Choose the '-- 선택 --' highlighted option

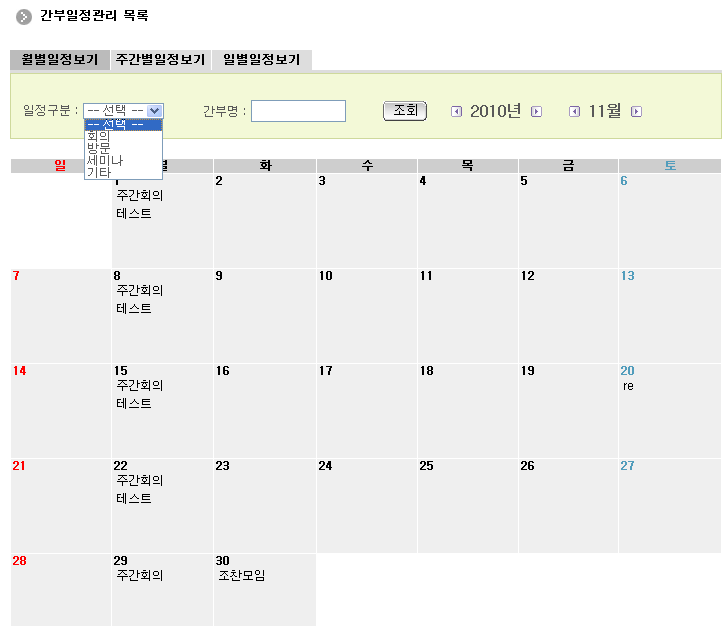(122, 124)
